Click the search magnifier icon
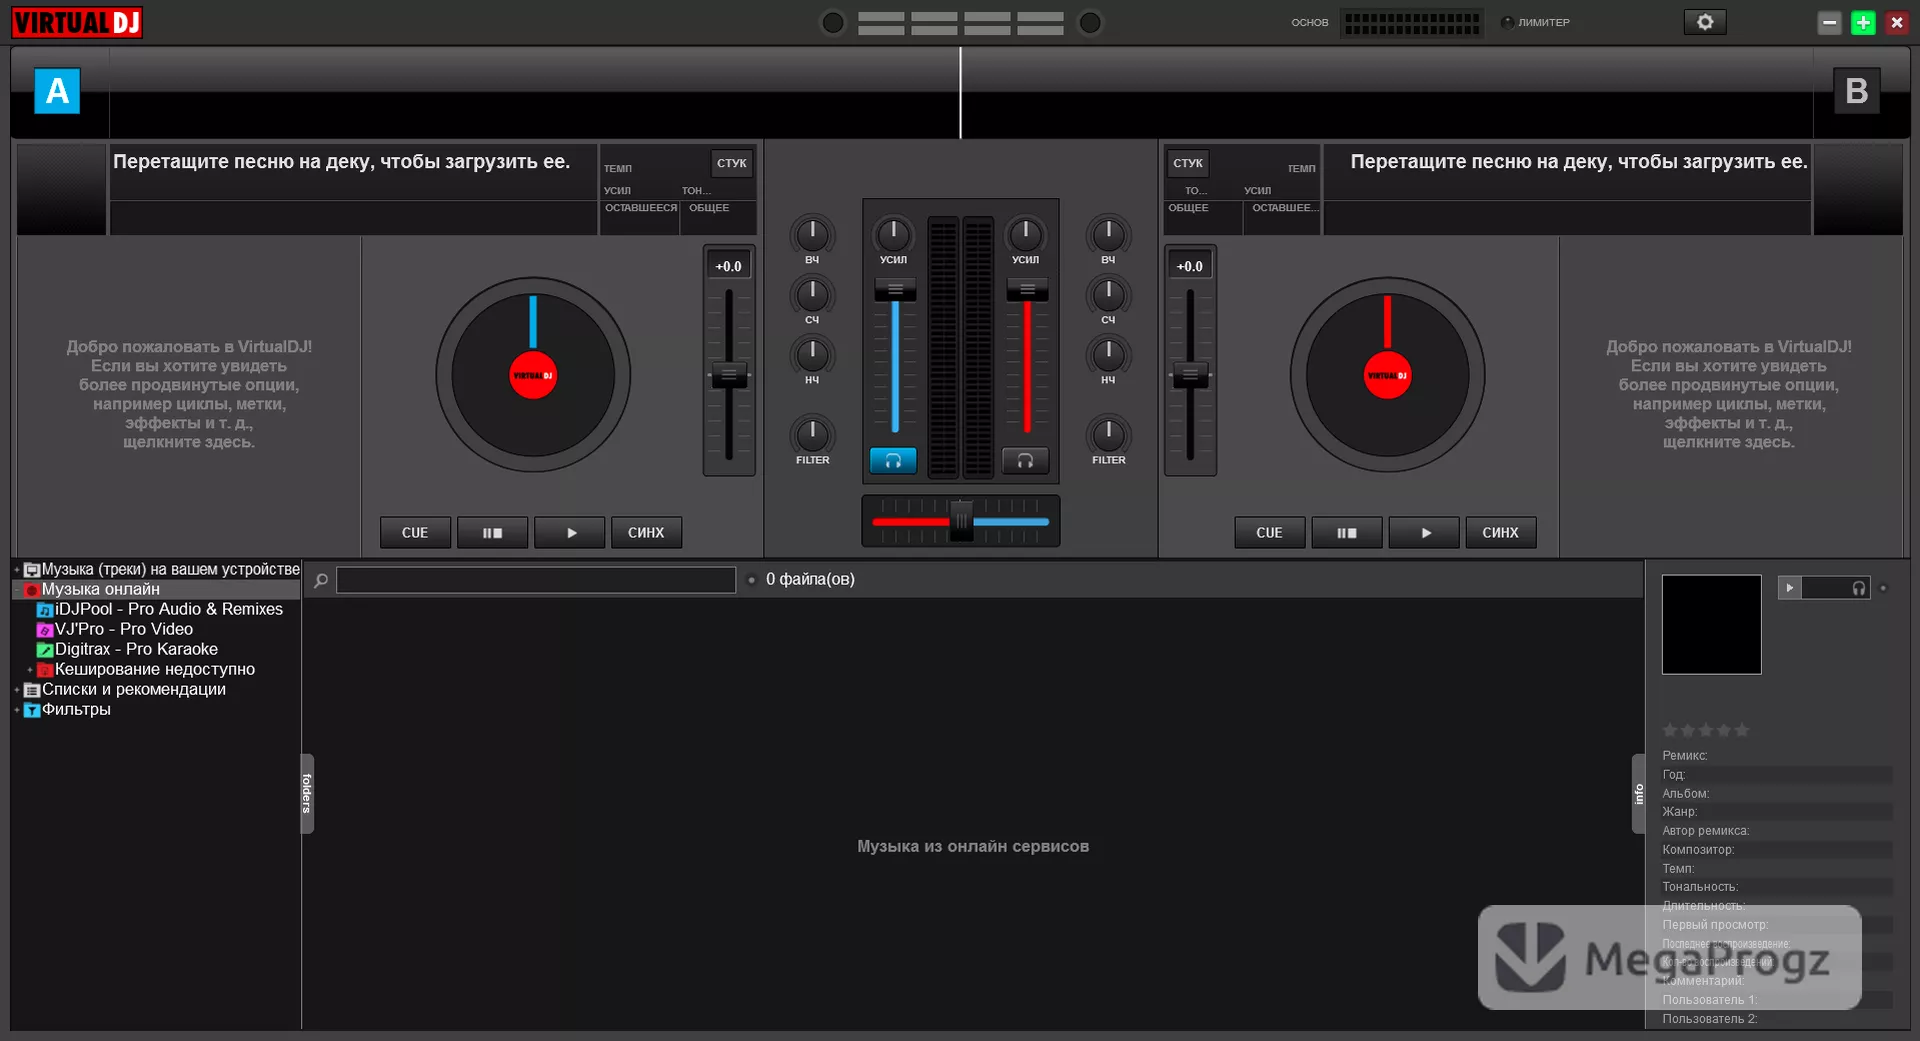1920x1041 pixels. click(x=321, y=580)
